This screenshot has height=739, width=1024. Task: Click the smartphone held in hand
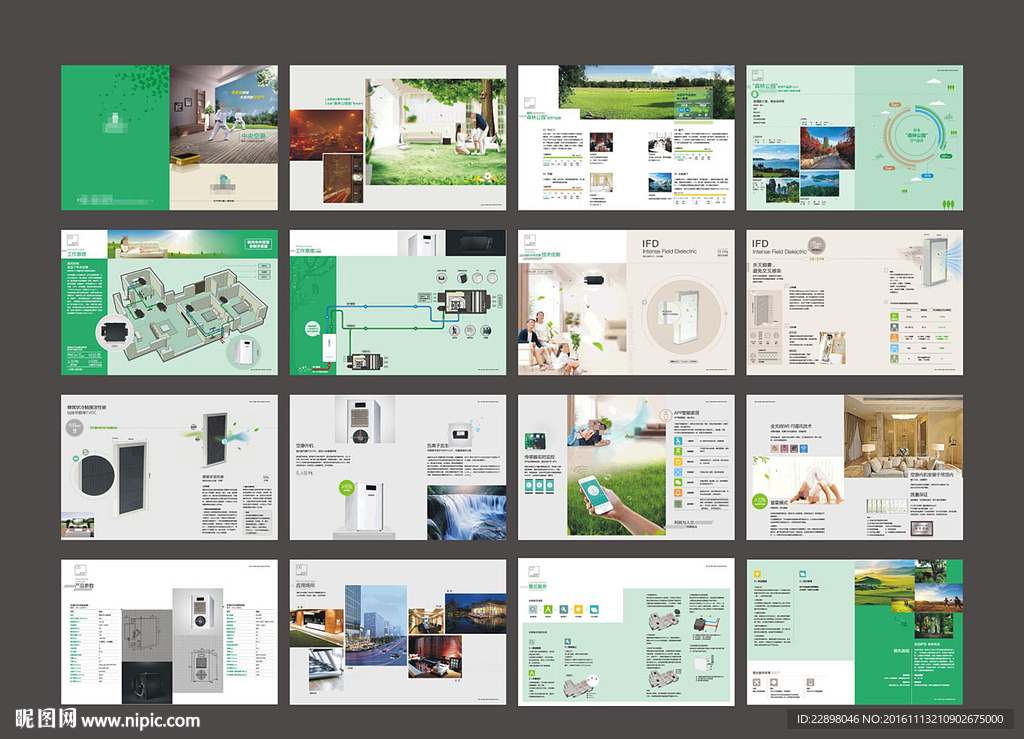click(x=596, y=494)
